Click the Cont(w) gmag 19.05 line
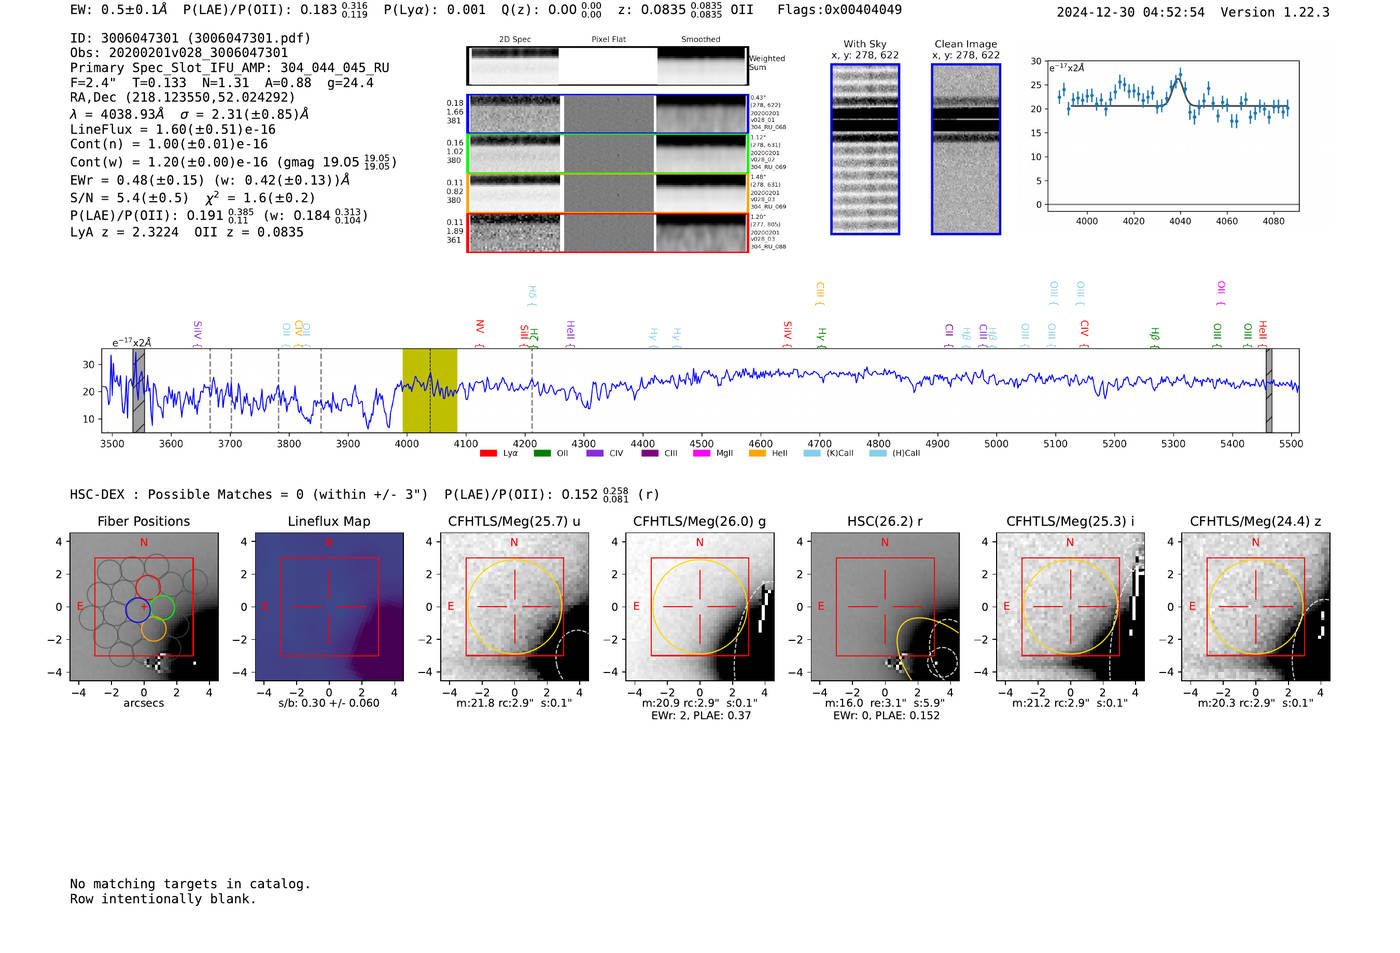 pos(233,162)
